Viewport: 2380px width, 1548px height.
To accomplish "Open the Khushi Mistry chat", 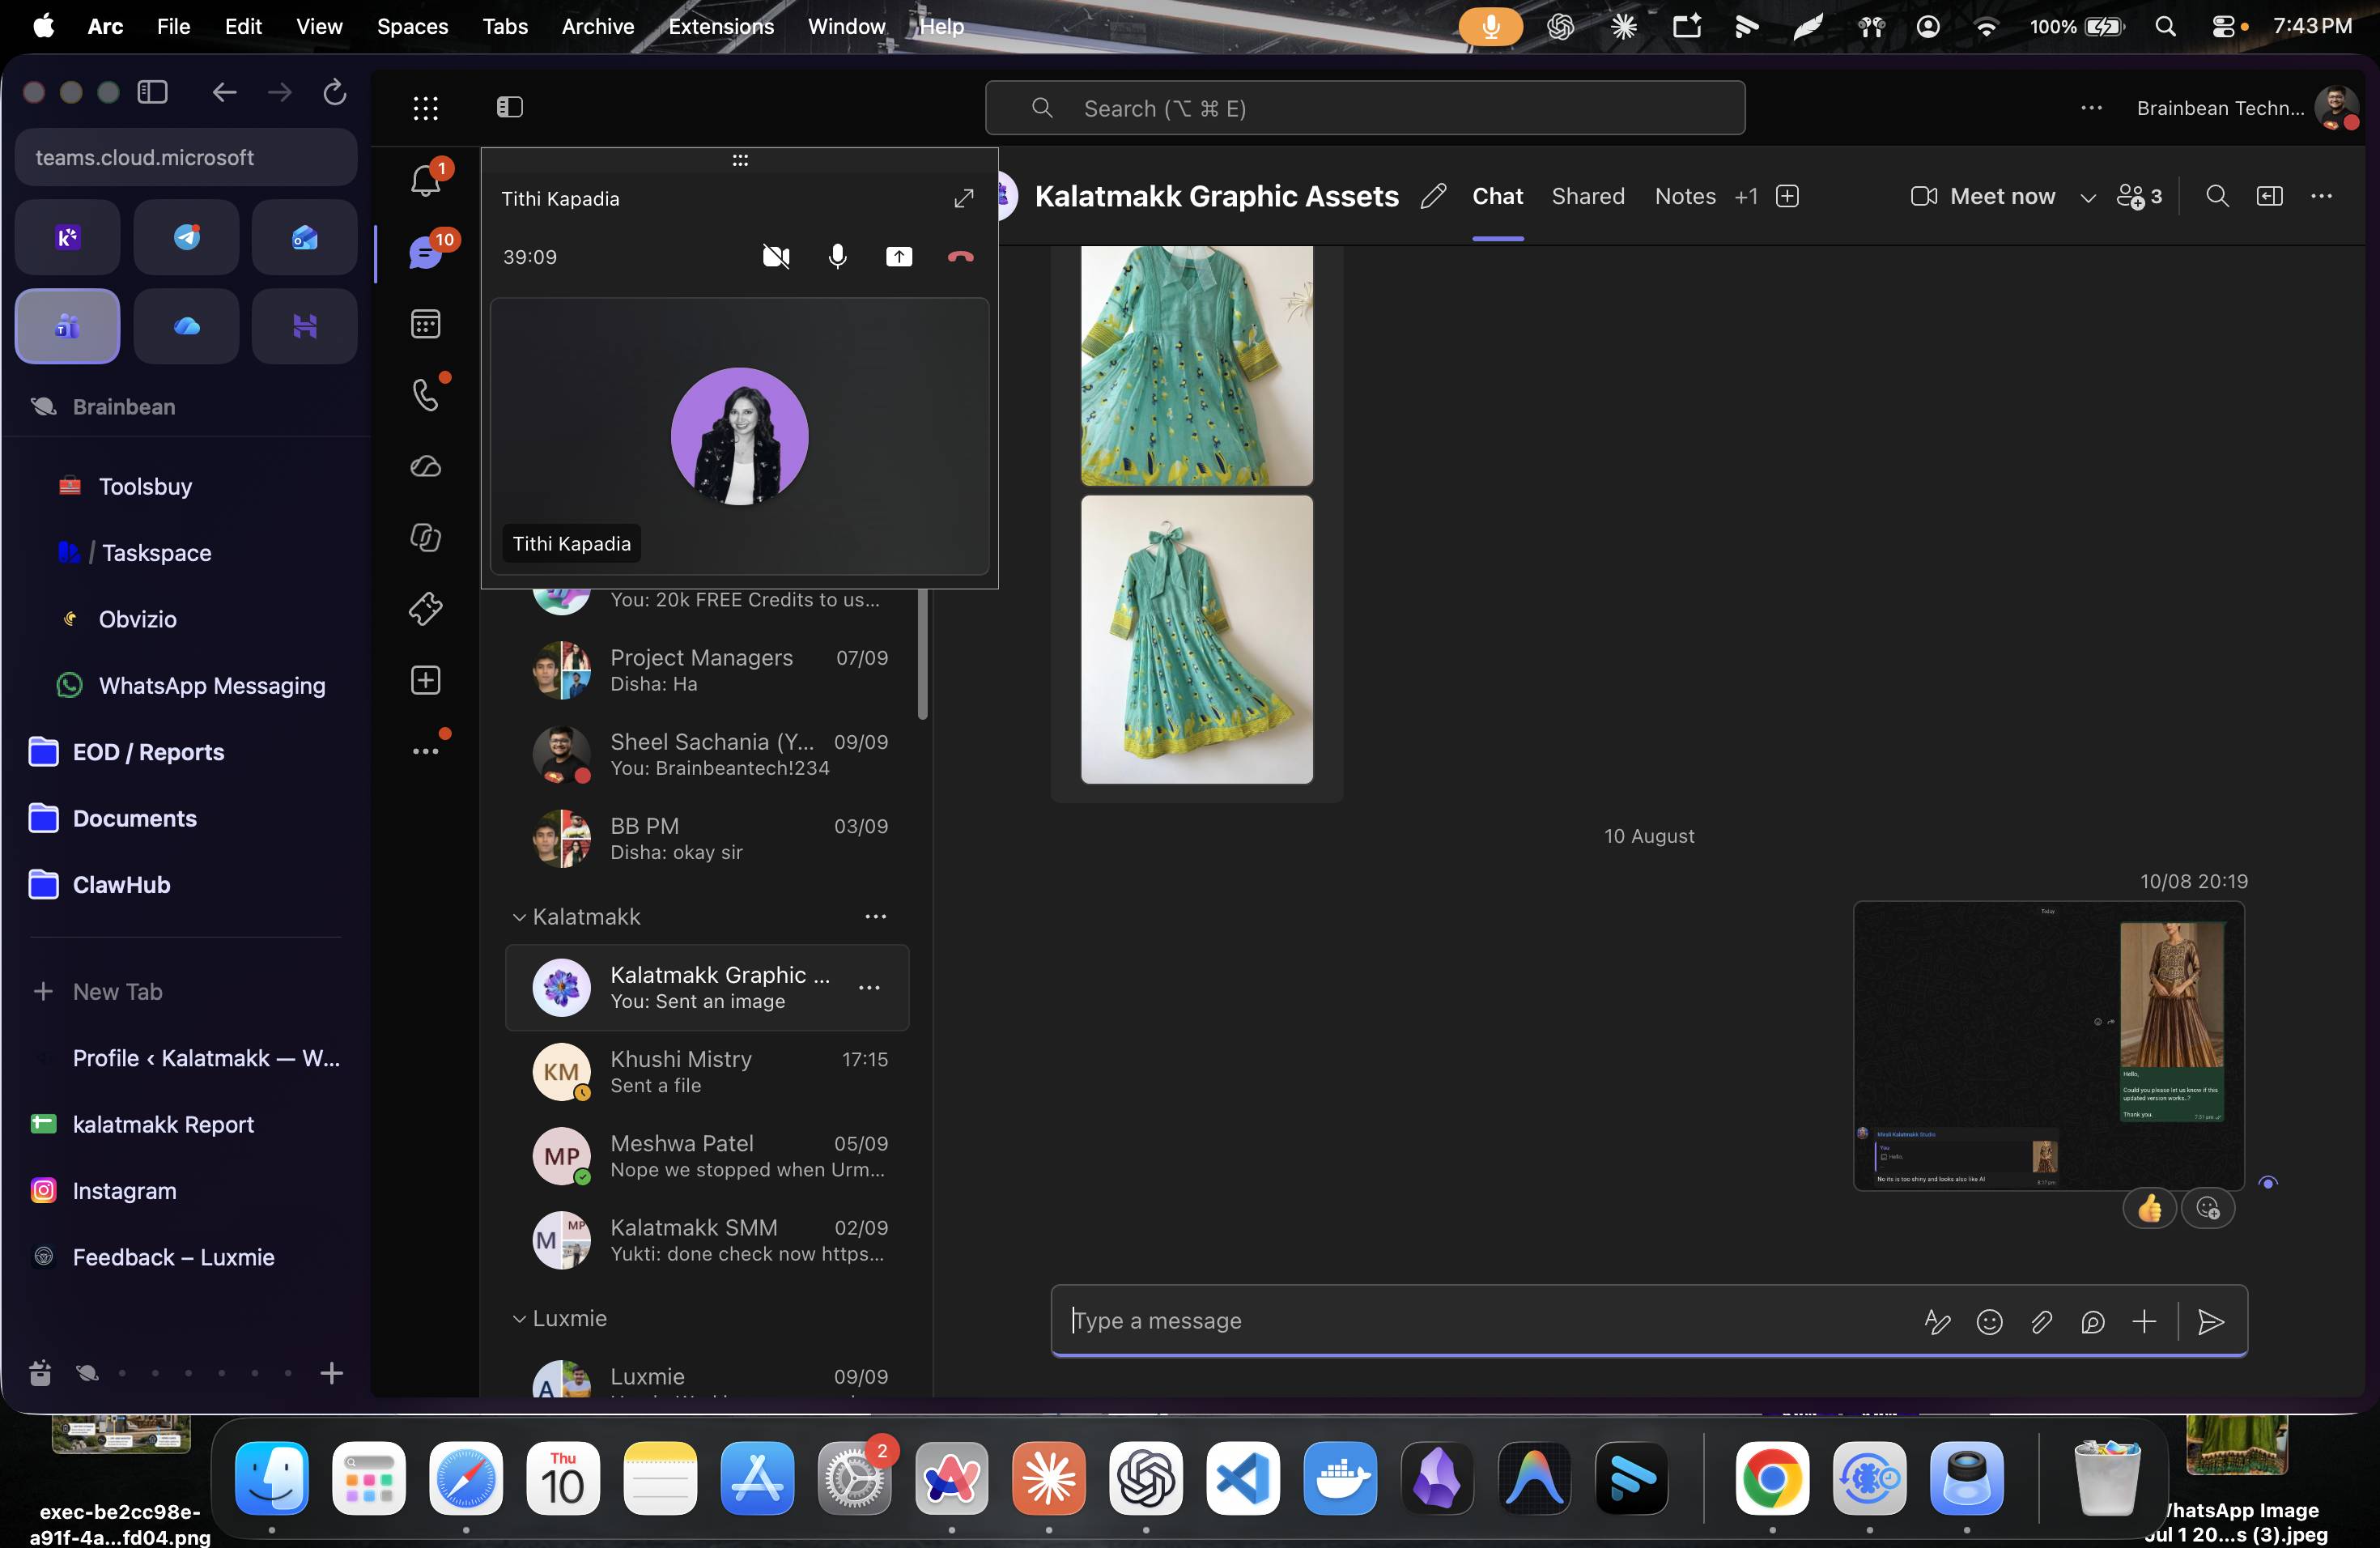I will [708, 1071].
